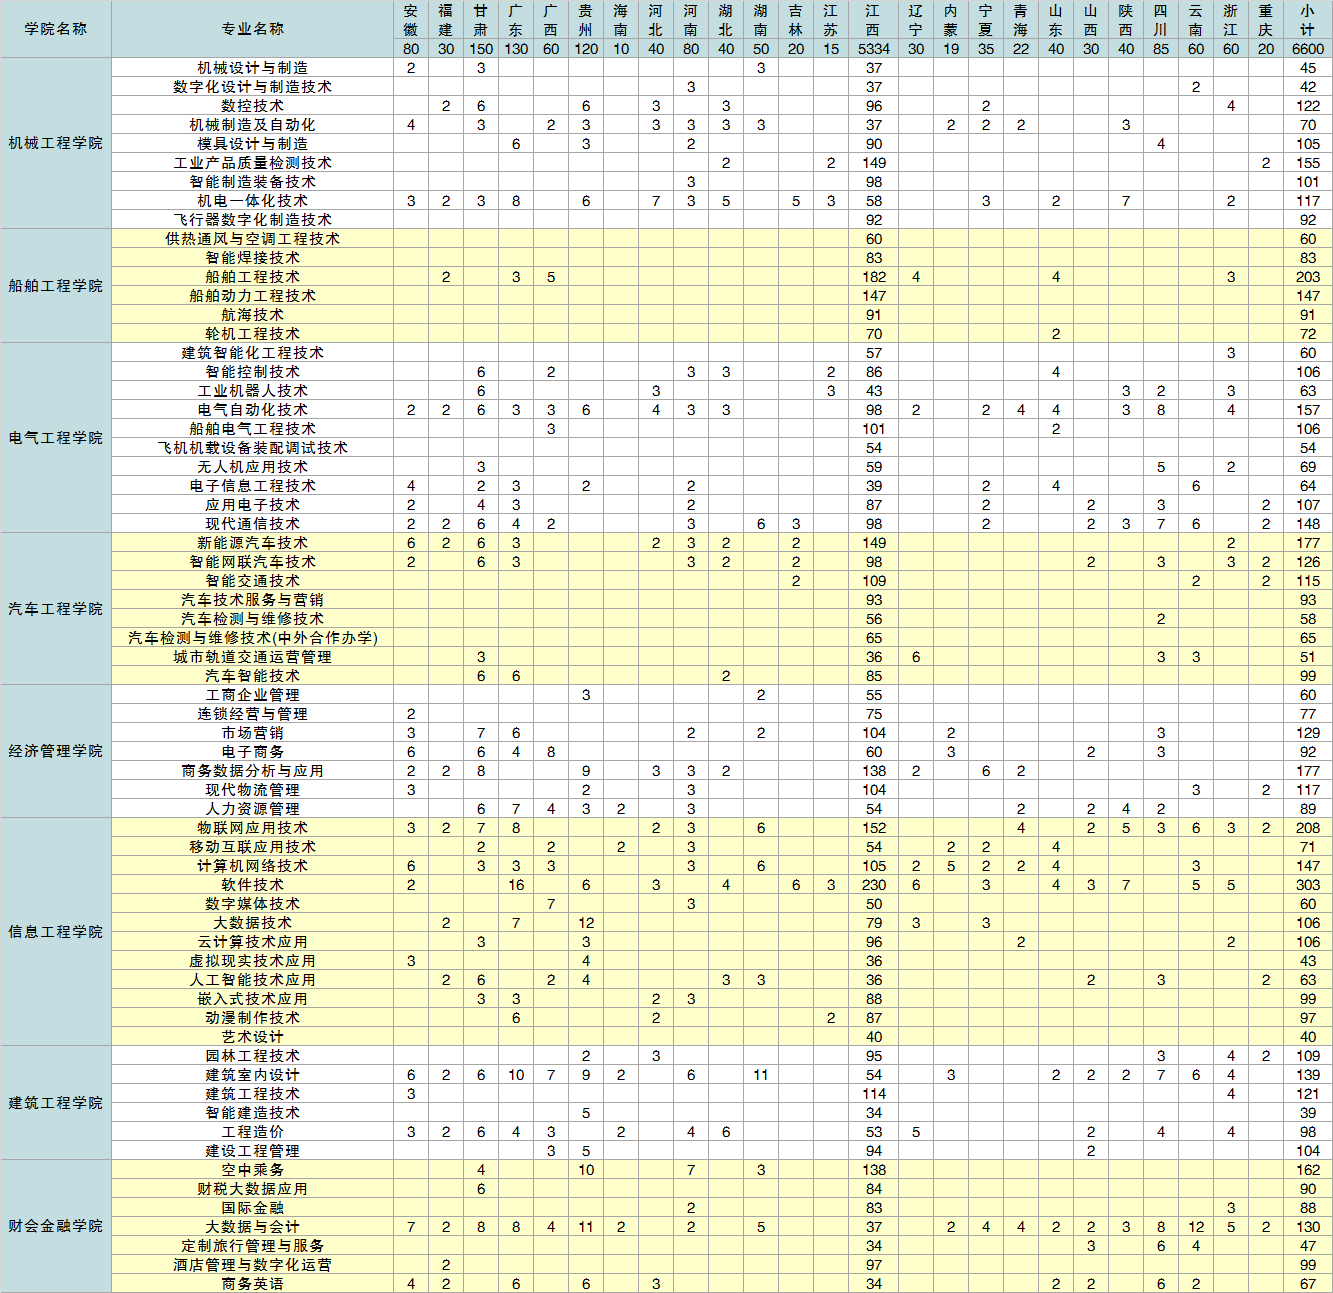Select the 人力资源管理 cell
This screenshot has height=1293, width=1333.
coord(253,809)
